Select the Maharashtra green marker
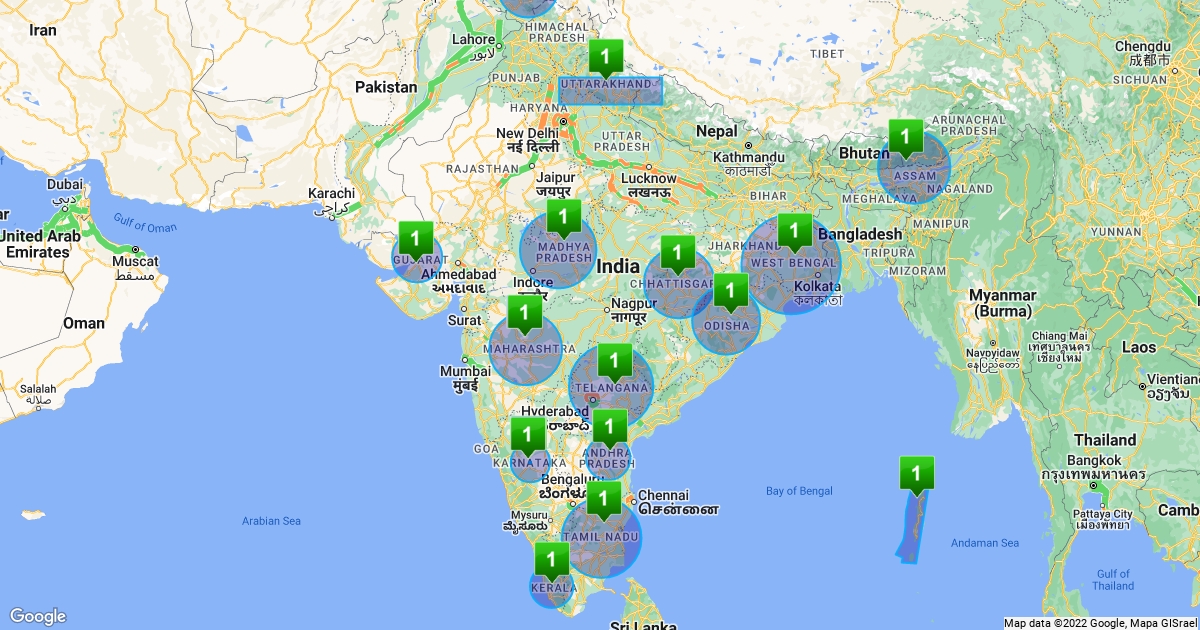The image size is (1200, 630). click(524, 313)
